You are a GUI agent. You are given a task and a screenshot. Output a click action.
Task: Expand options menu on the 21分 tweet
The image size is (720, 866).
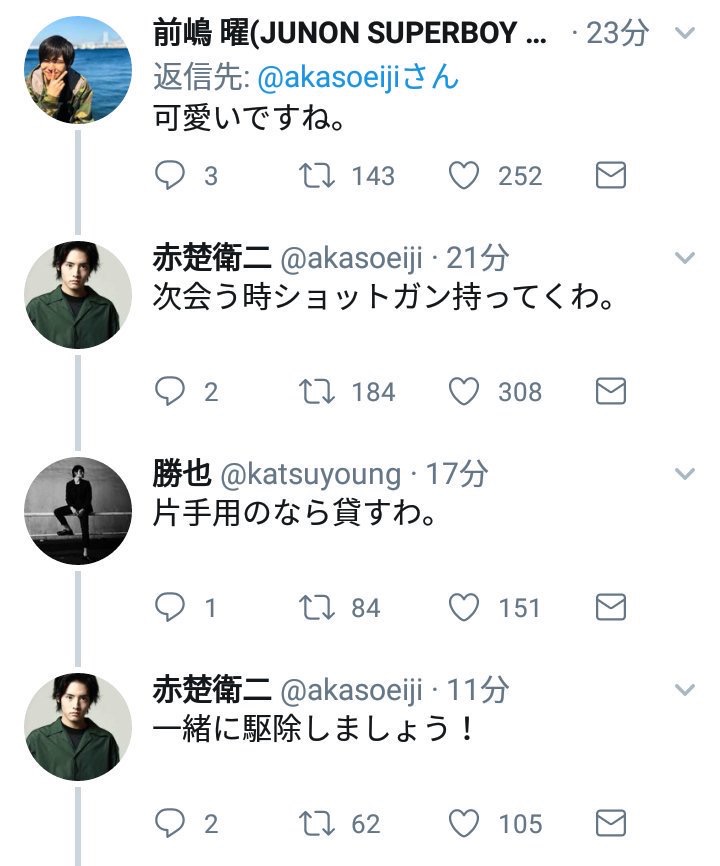685,258
